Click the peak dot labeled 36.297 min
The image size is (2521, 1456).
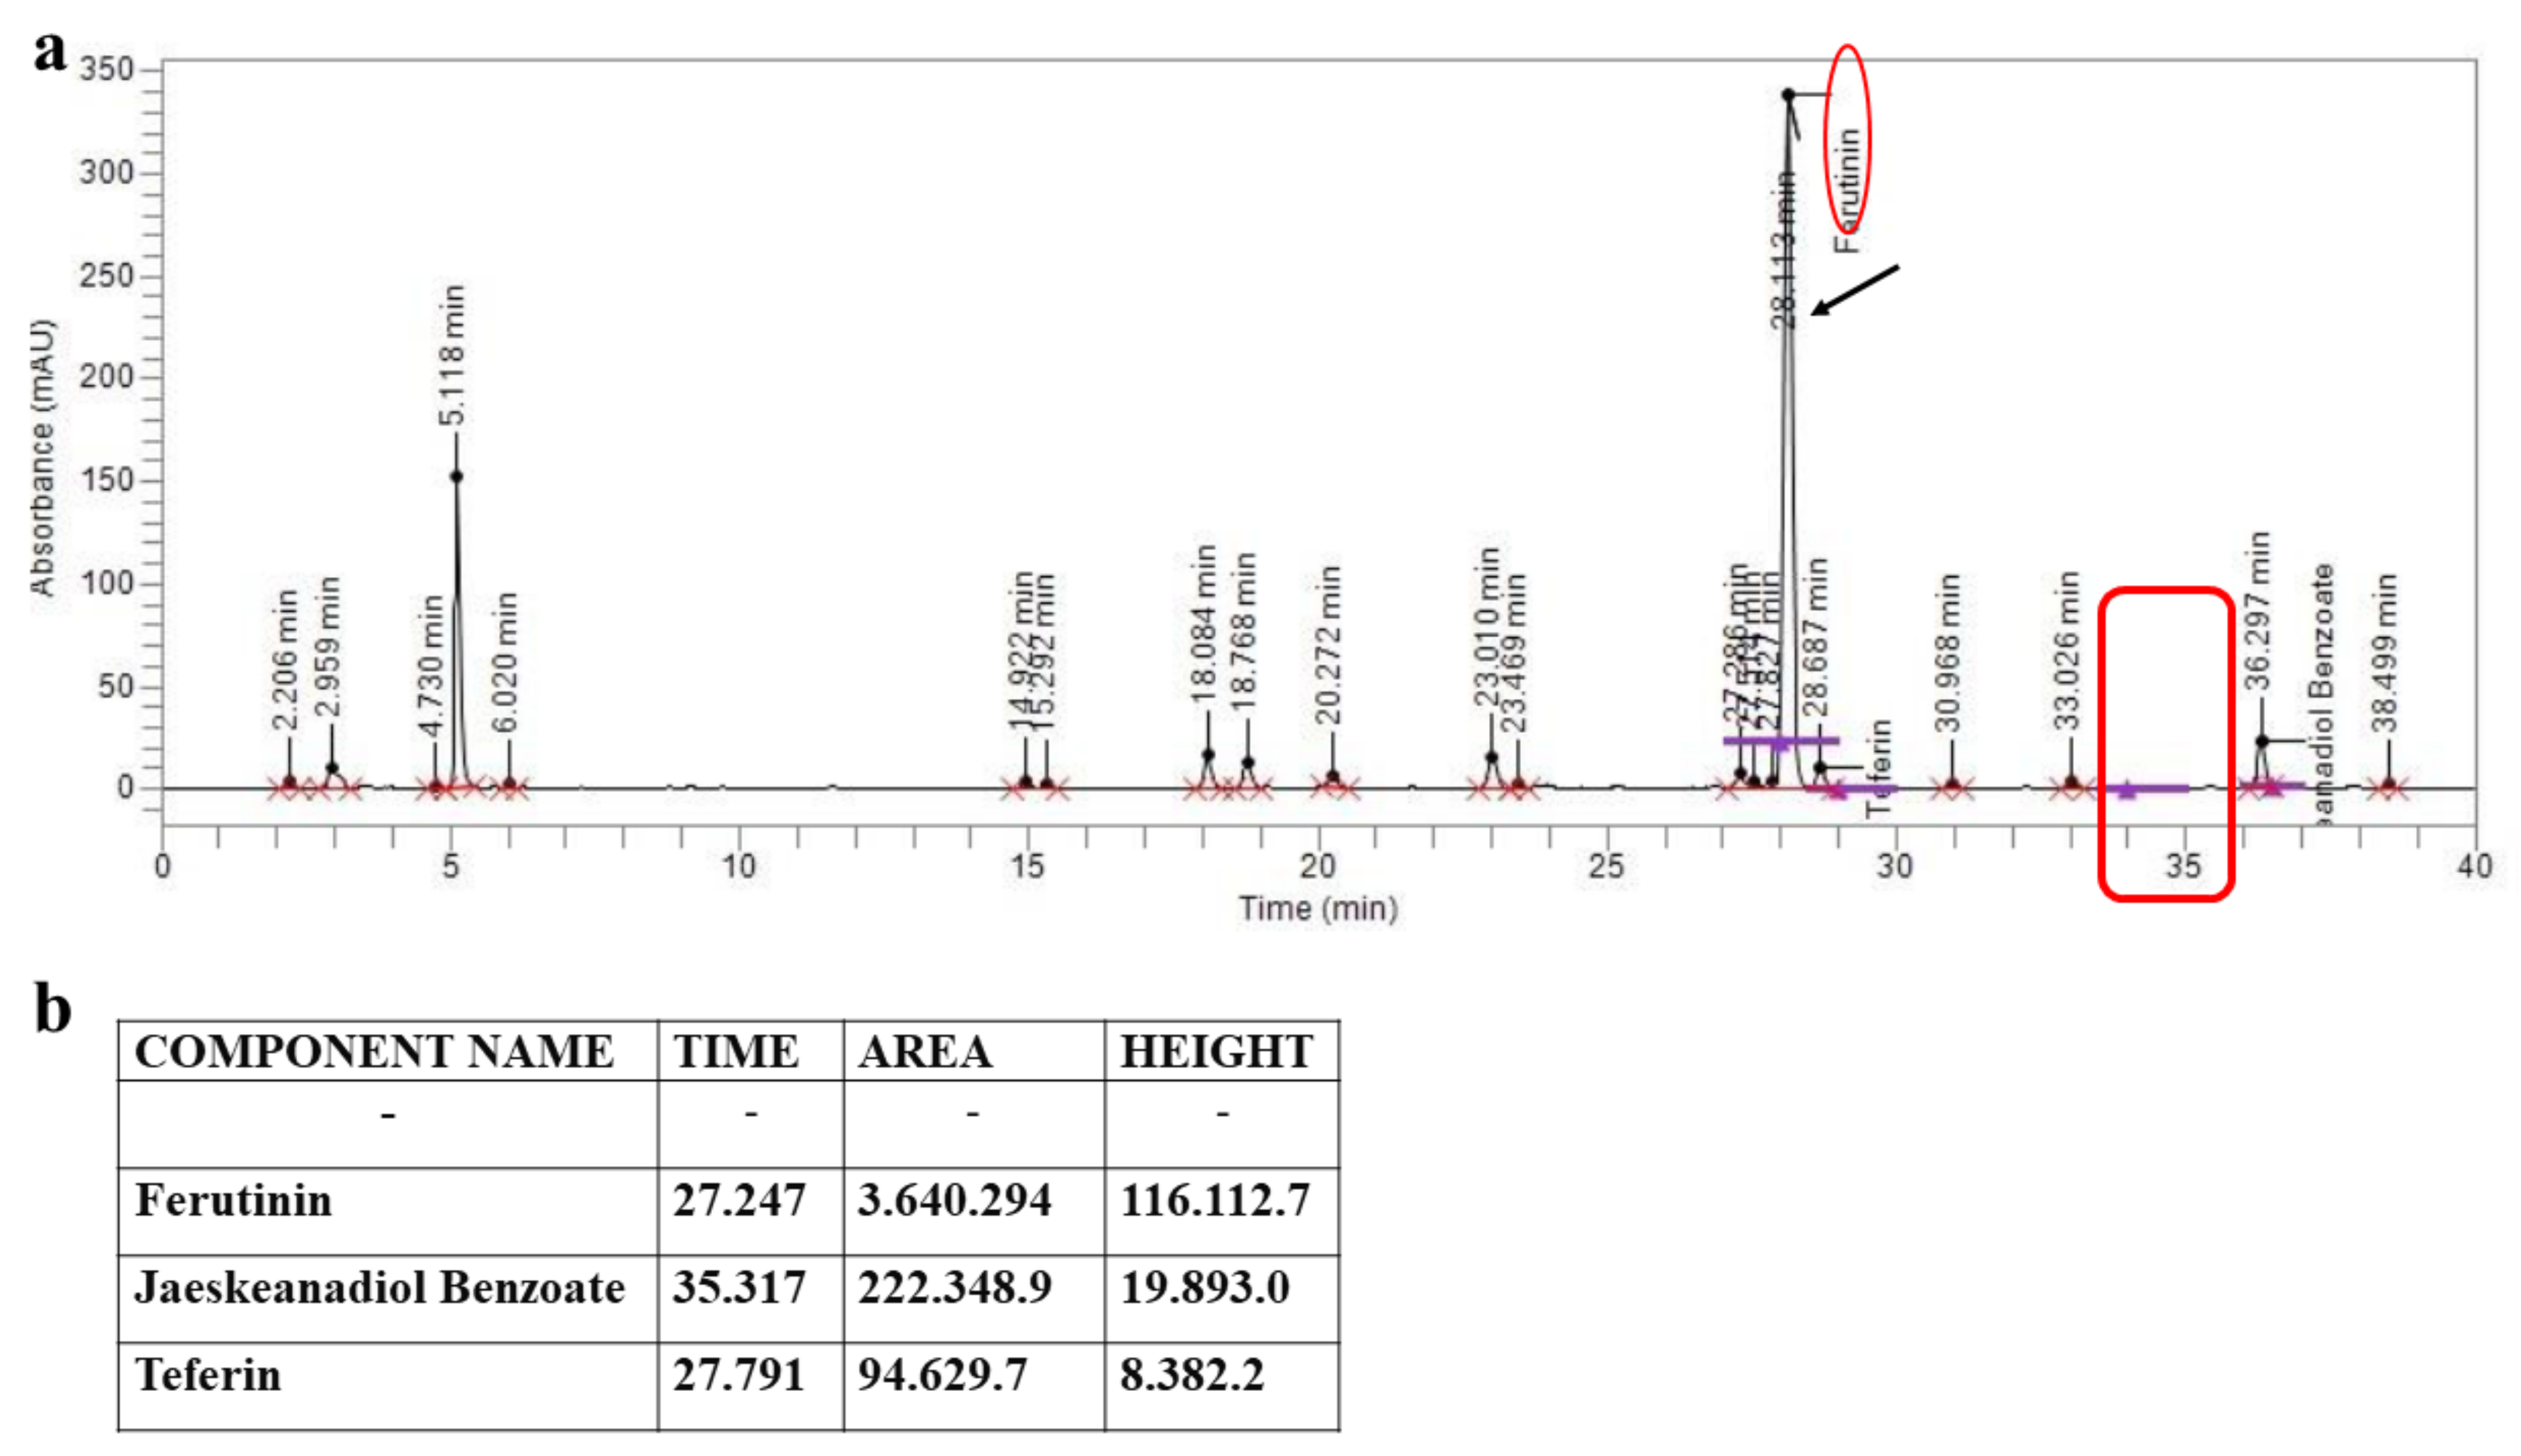pyautogui.click(x=2262, y=742)
